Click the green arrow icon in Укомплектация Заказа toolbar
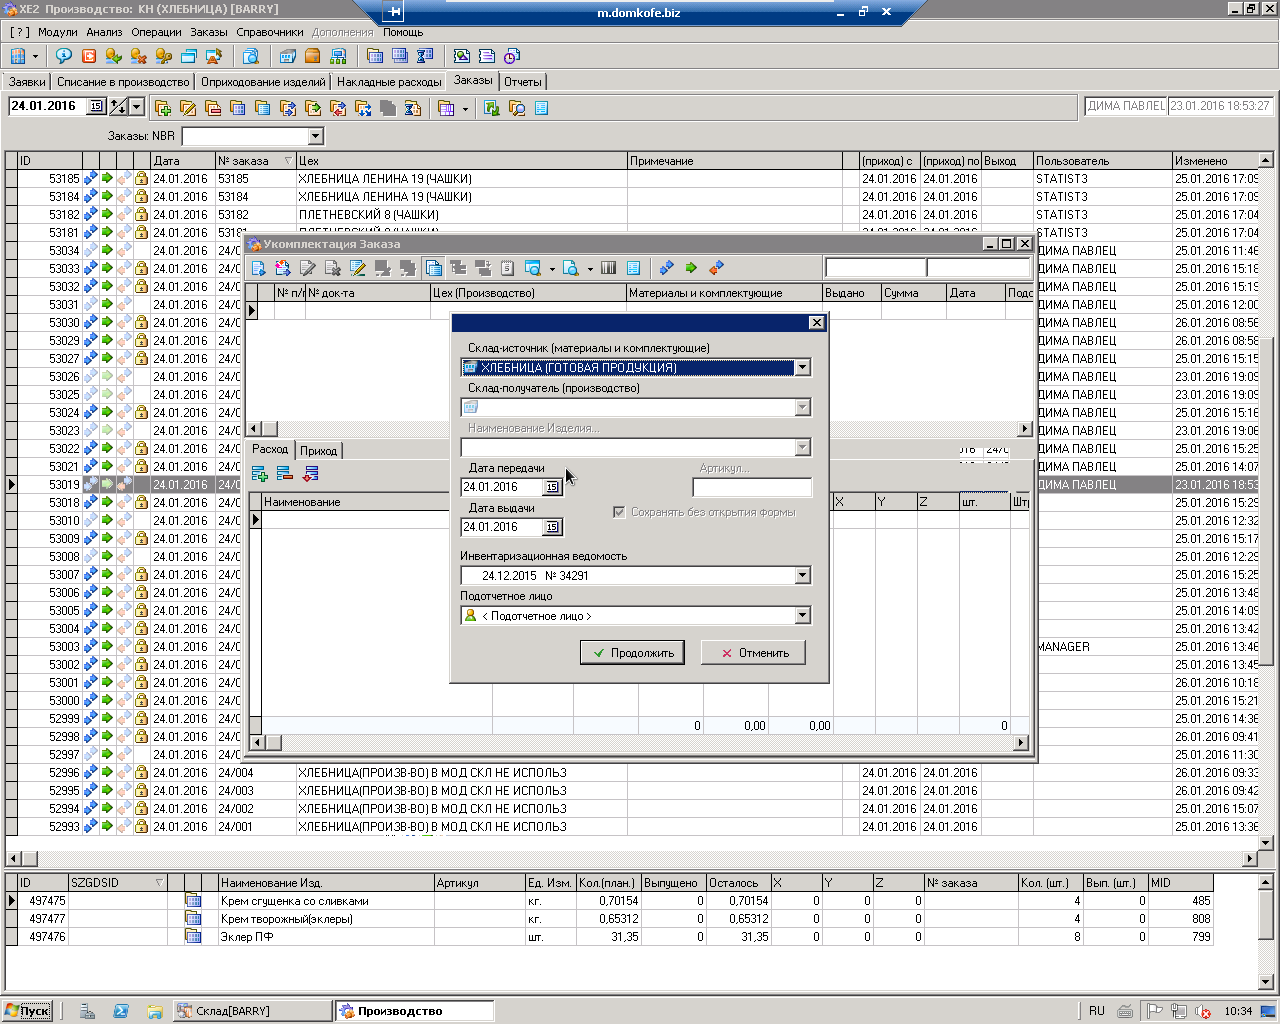Image resolution: width=1280 pixels, height=1024 pixels. (691, 268)
